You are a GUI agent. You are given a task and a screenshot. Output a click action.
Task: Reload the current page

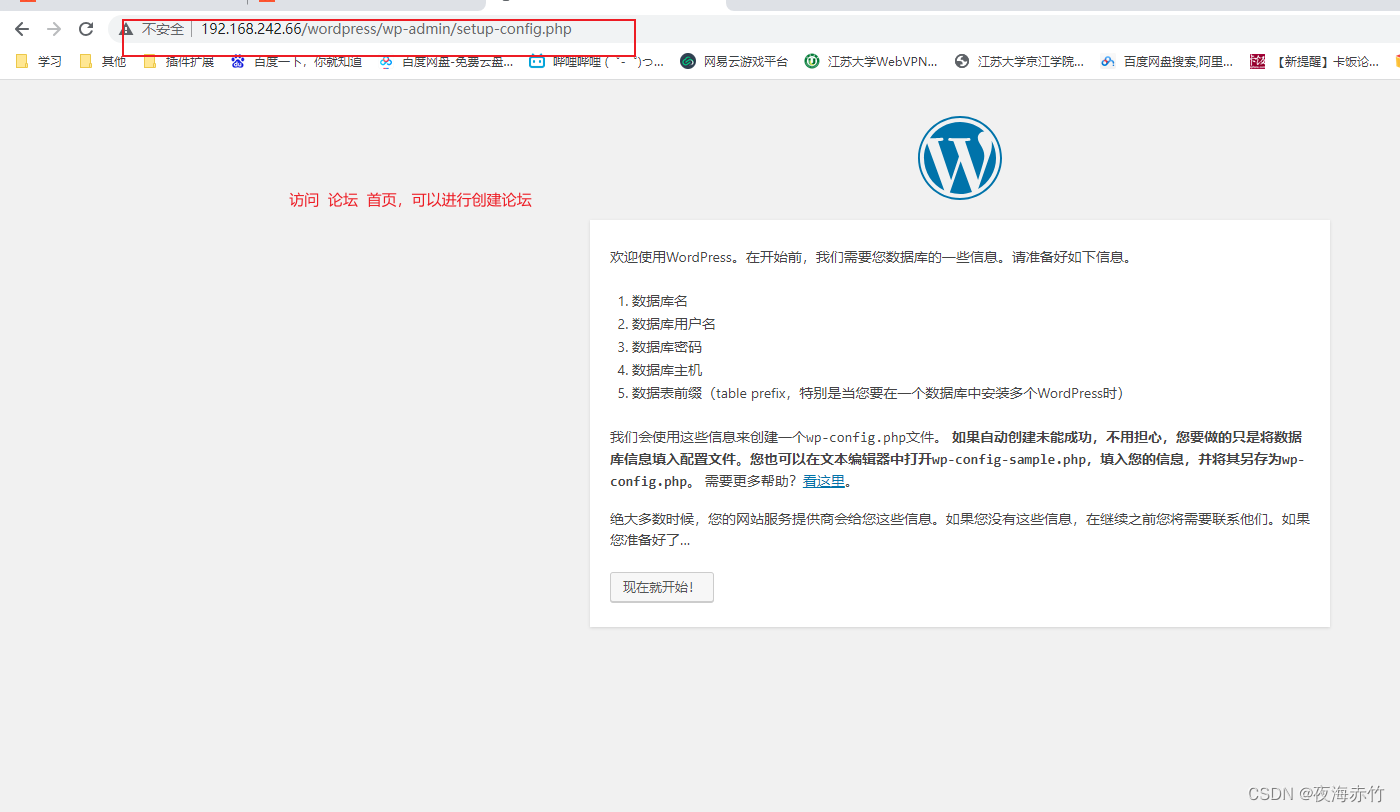click(86, 29)
